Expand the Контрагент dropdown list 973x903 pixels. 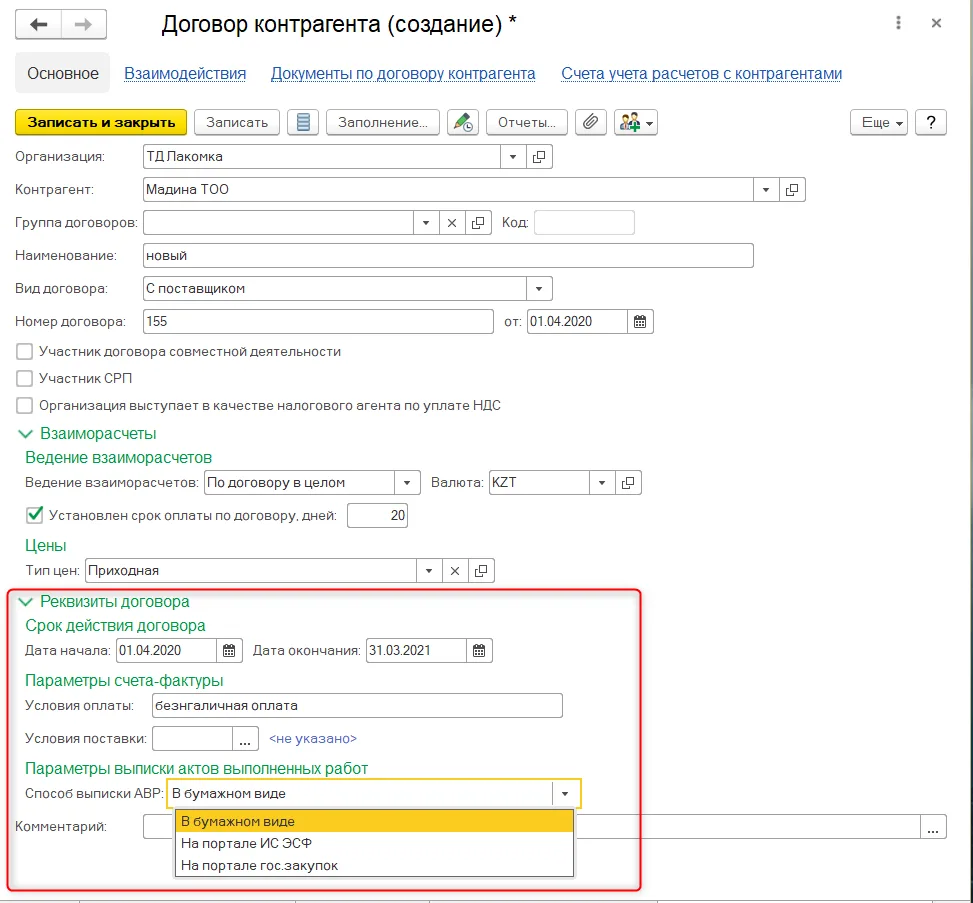click(766, 190)
